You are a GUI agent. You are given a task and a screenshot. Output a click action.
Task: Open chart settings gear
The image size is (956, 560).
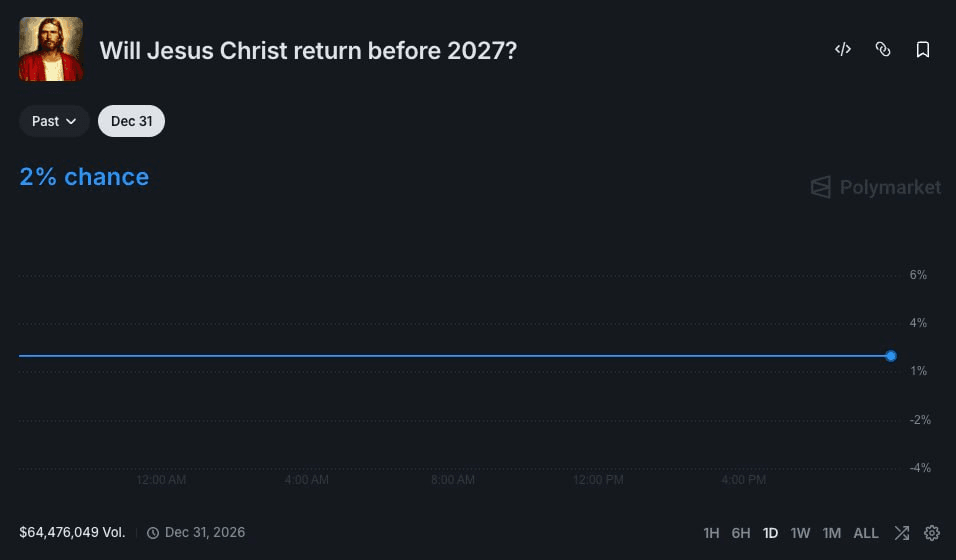tap(932, 533)
